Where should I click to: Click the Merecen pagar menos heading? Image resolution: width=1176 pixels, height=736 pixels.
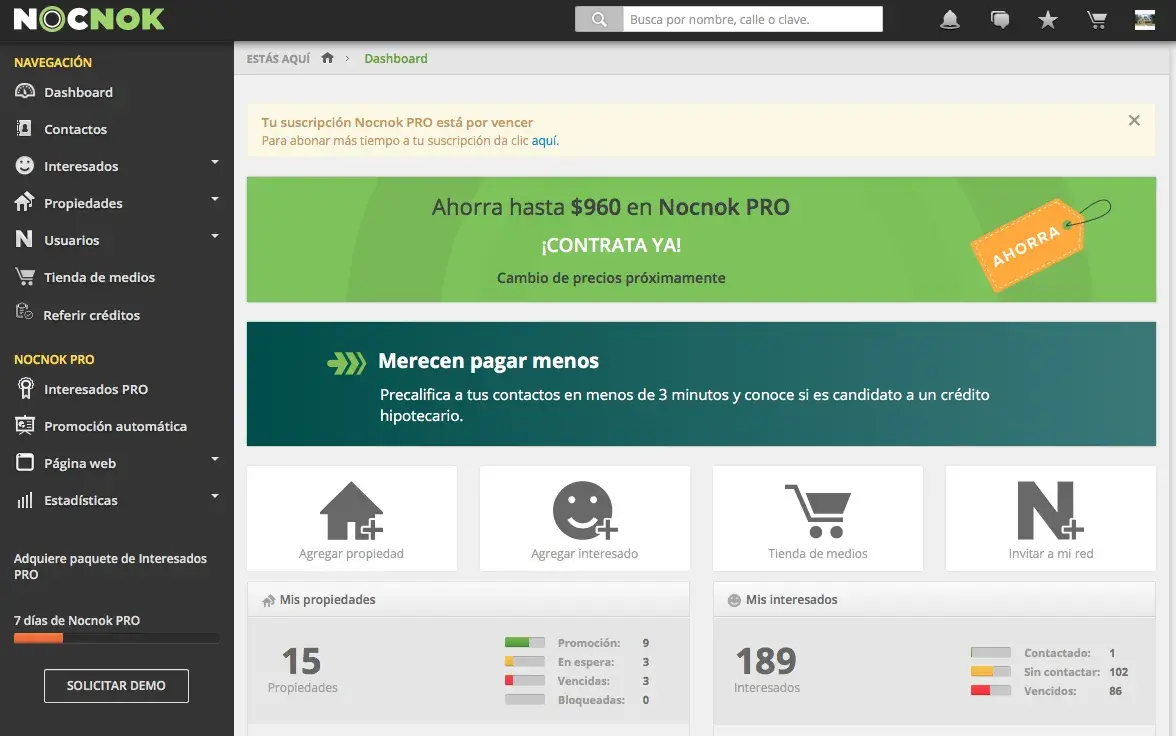tap(488, 361)
